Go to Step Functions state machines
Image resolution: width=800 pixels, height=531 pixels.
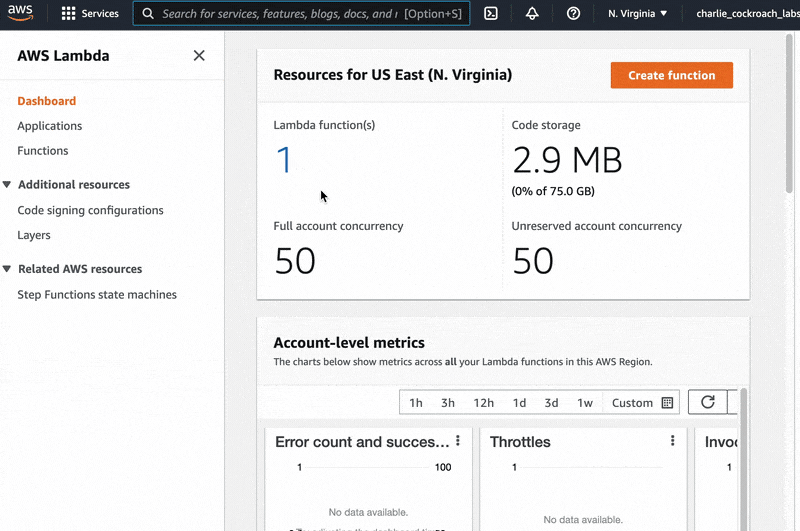(x=97, y=295)
